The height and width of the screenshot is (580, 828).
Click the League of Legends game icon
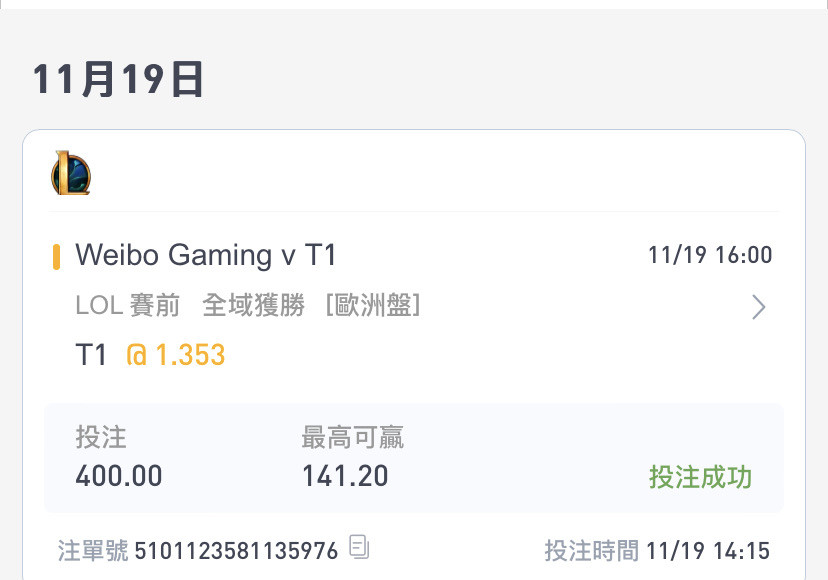(71, 173)
